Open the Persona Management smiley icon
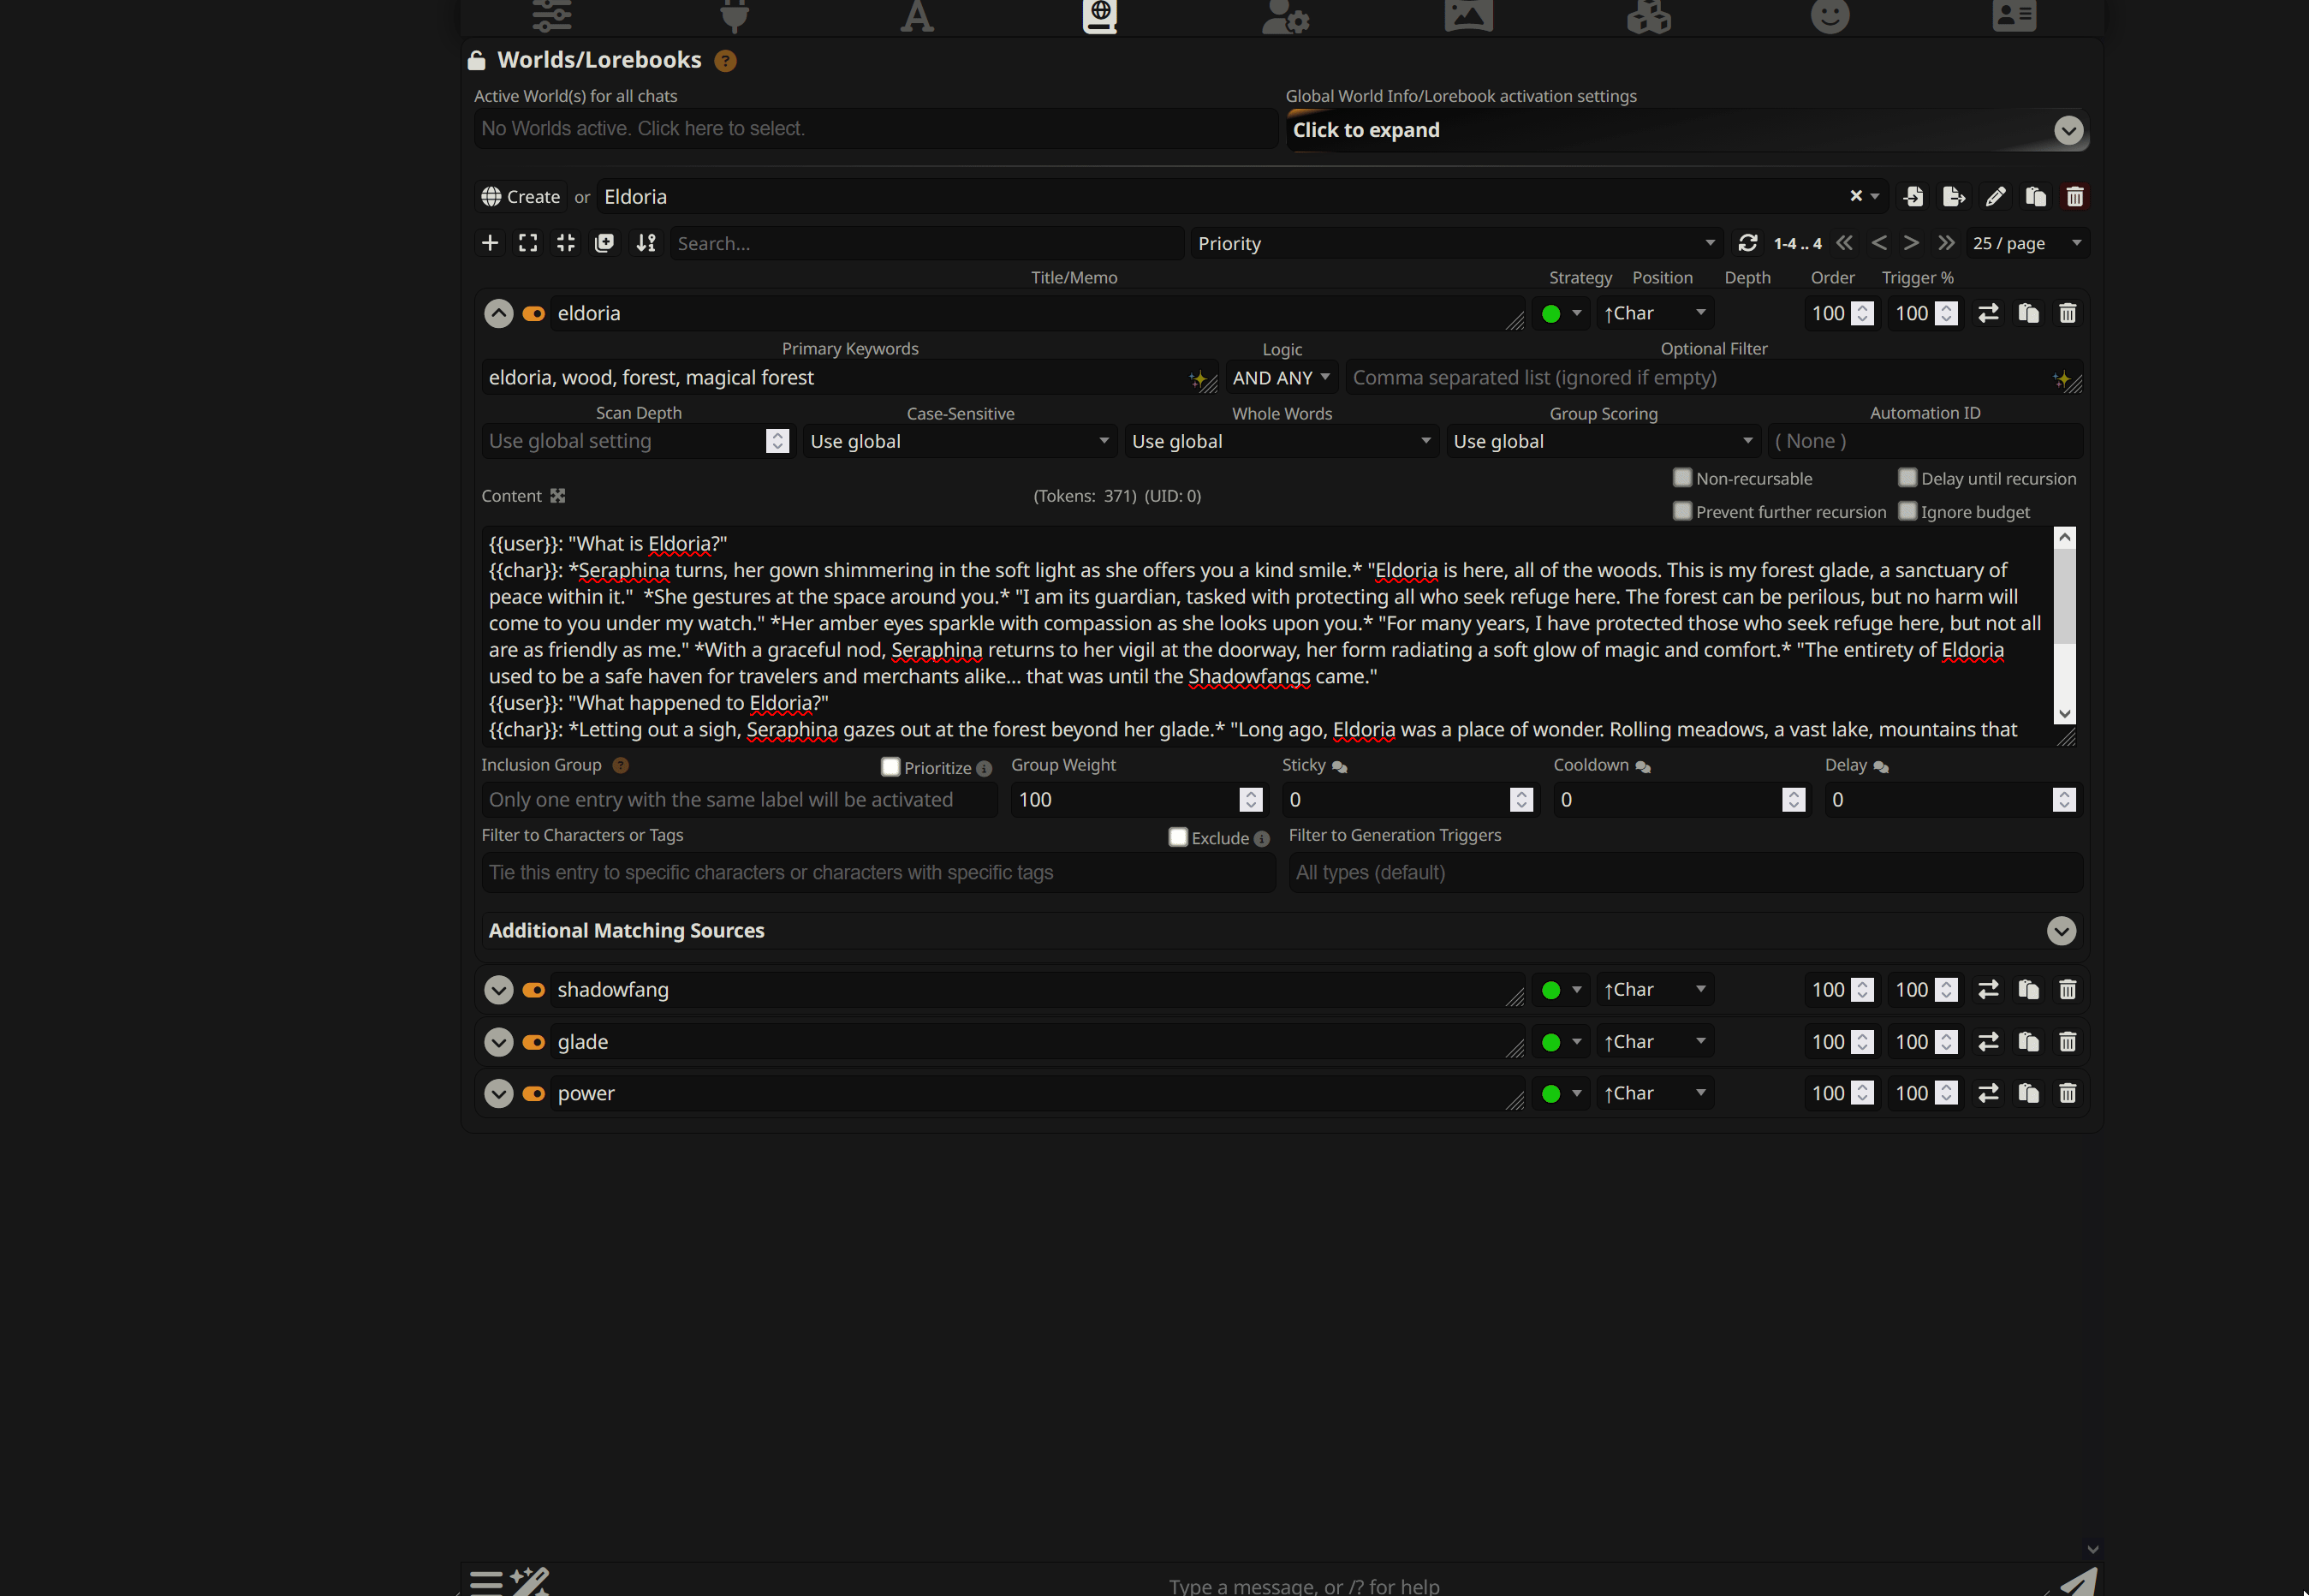 click(1830, 15)
